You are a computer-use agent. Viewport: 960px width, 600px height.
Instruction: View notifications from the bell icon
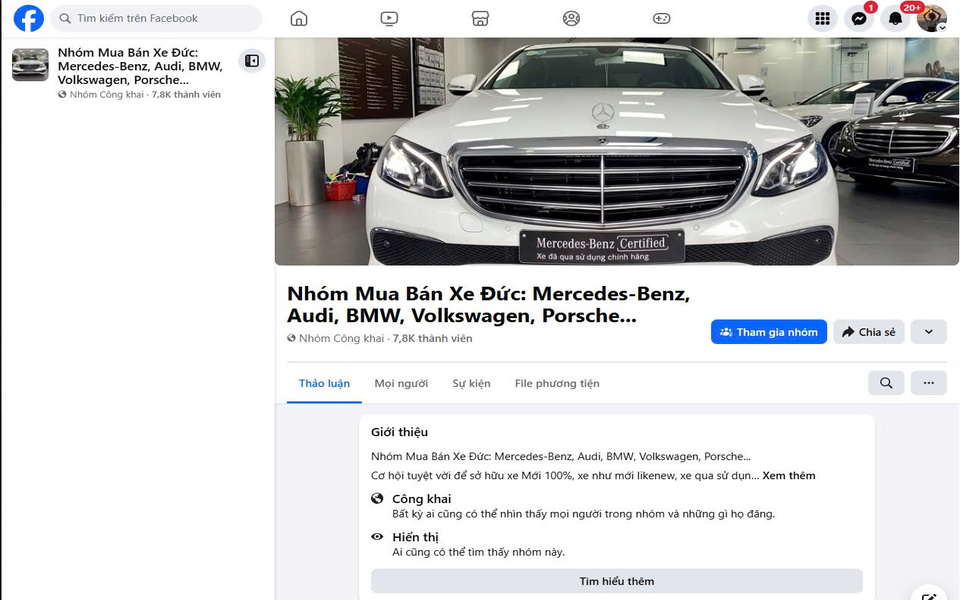(x=895, y=18)
